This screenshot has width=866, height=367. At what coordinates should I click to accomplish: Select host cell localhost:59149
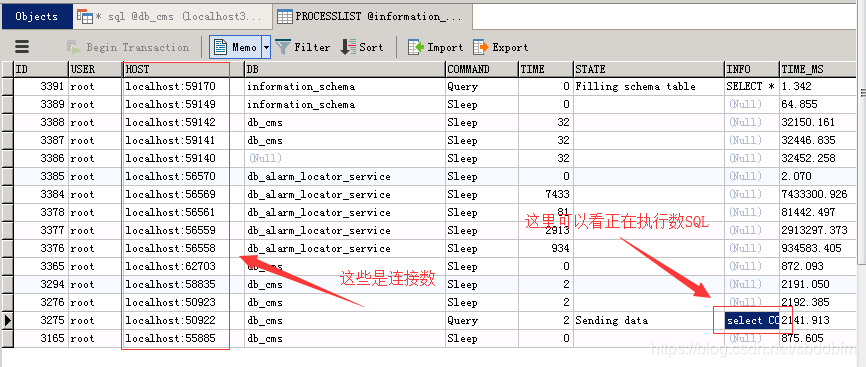coord(183,104)
